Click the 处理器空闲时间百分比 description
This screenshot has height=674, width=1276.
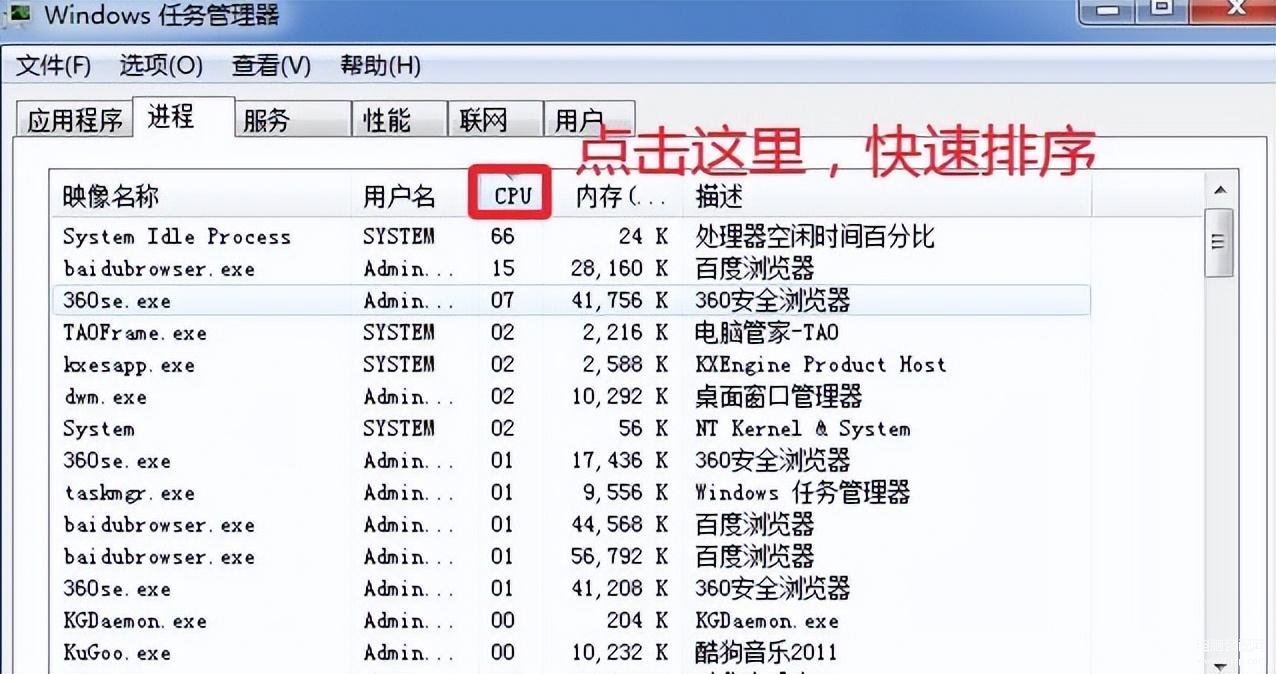point(815,237)
